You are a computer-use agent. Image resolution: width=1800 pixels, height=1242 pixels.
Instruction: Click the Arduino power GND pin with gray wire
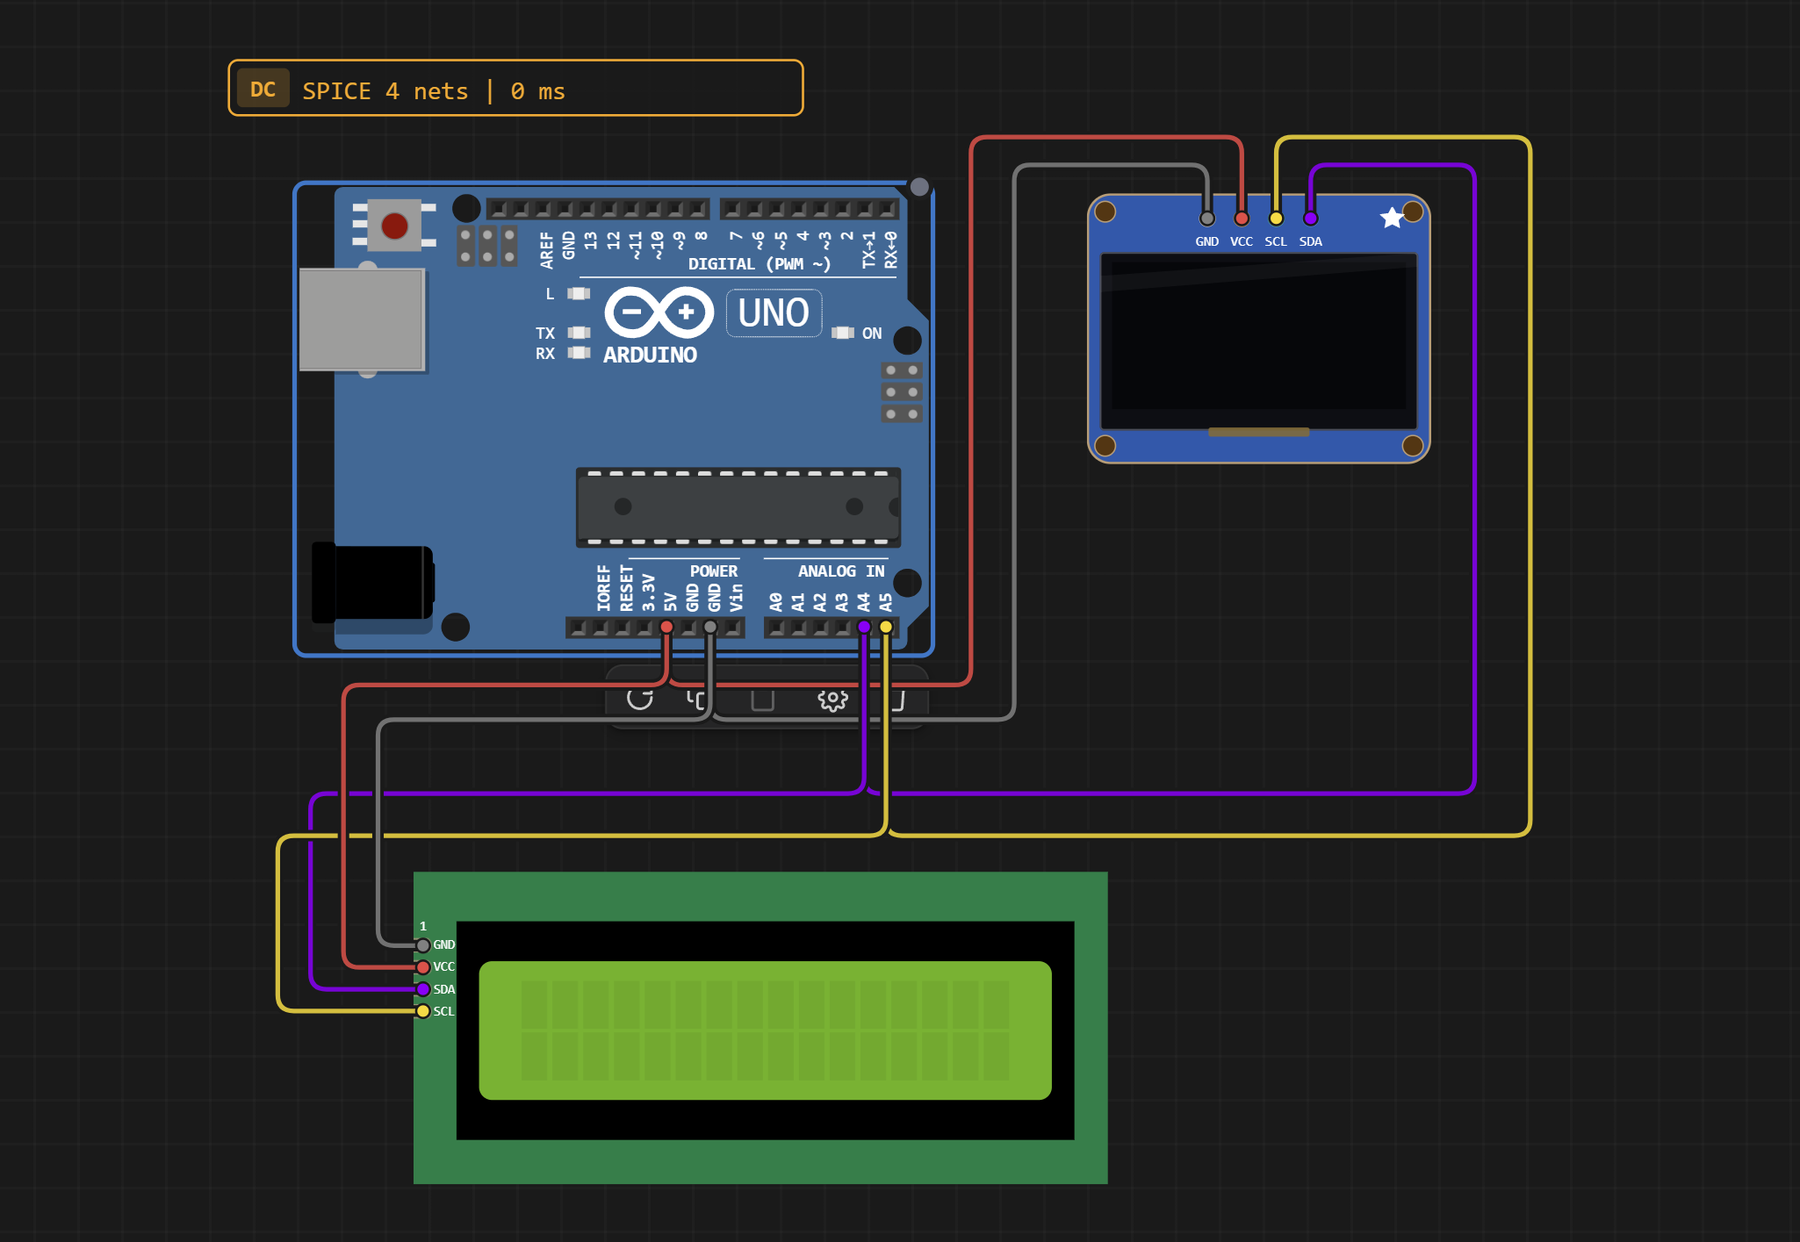pos(710,627)
